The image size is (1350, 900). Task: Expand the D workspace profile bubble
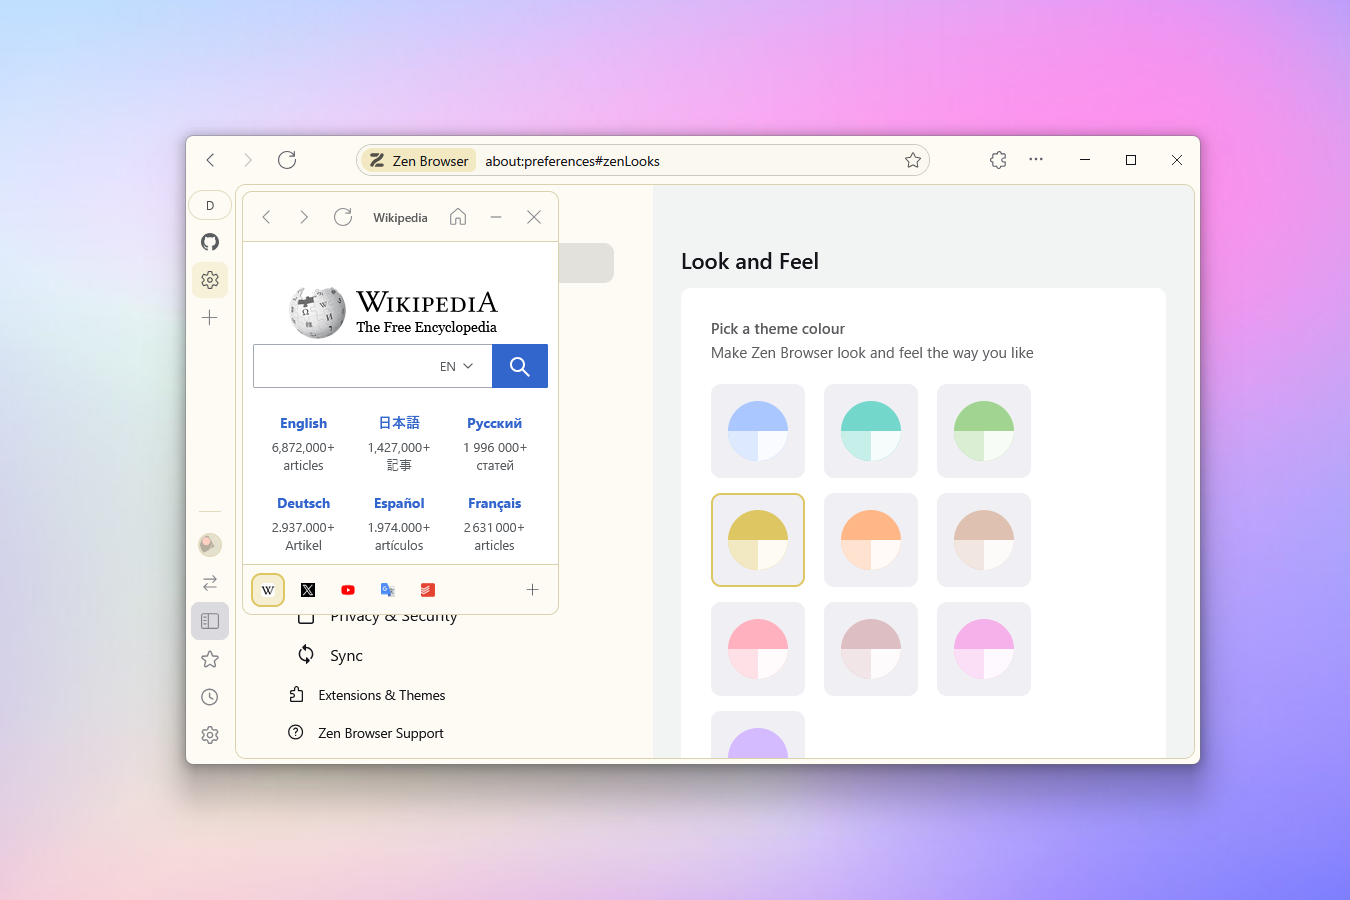click(210, 205)
